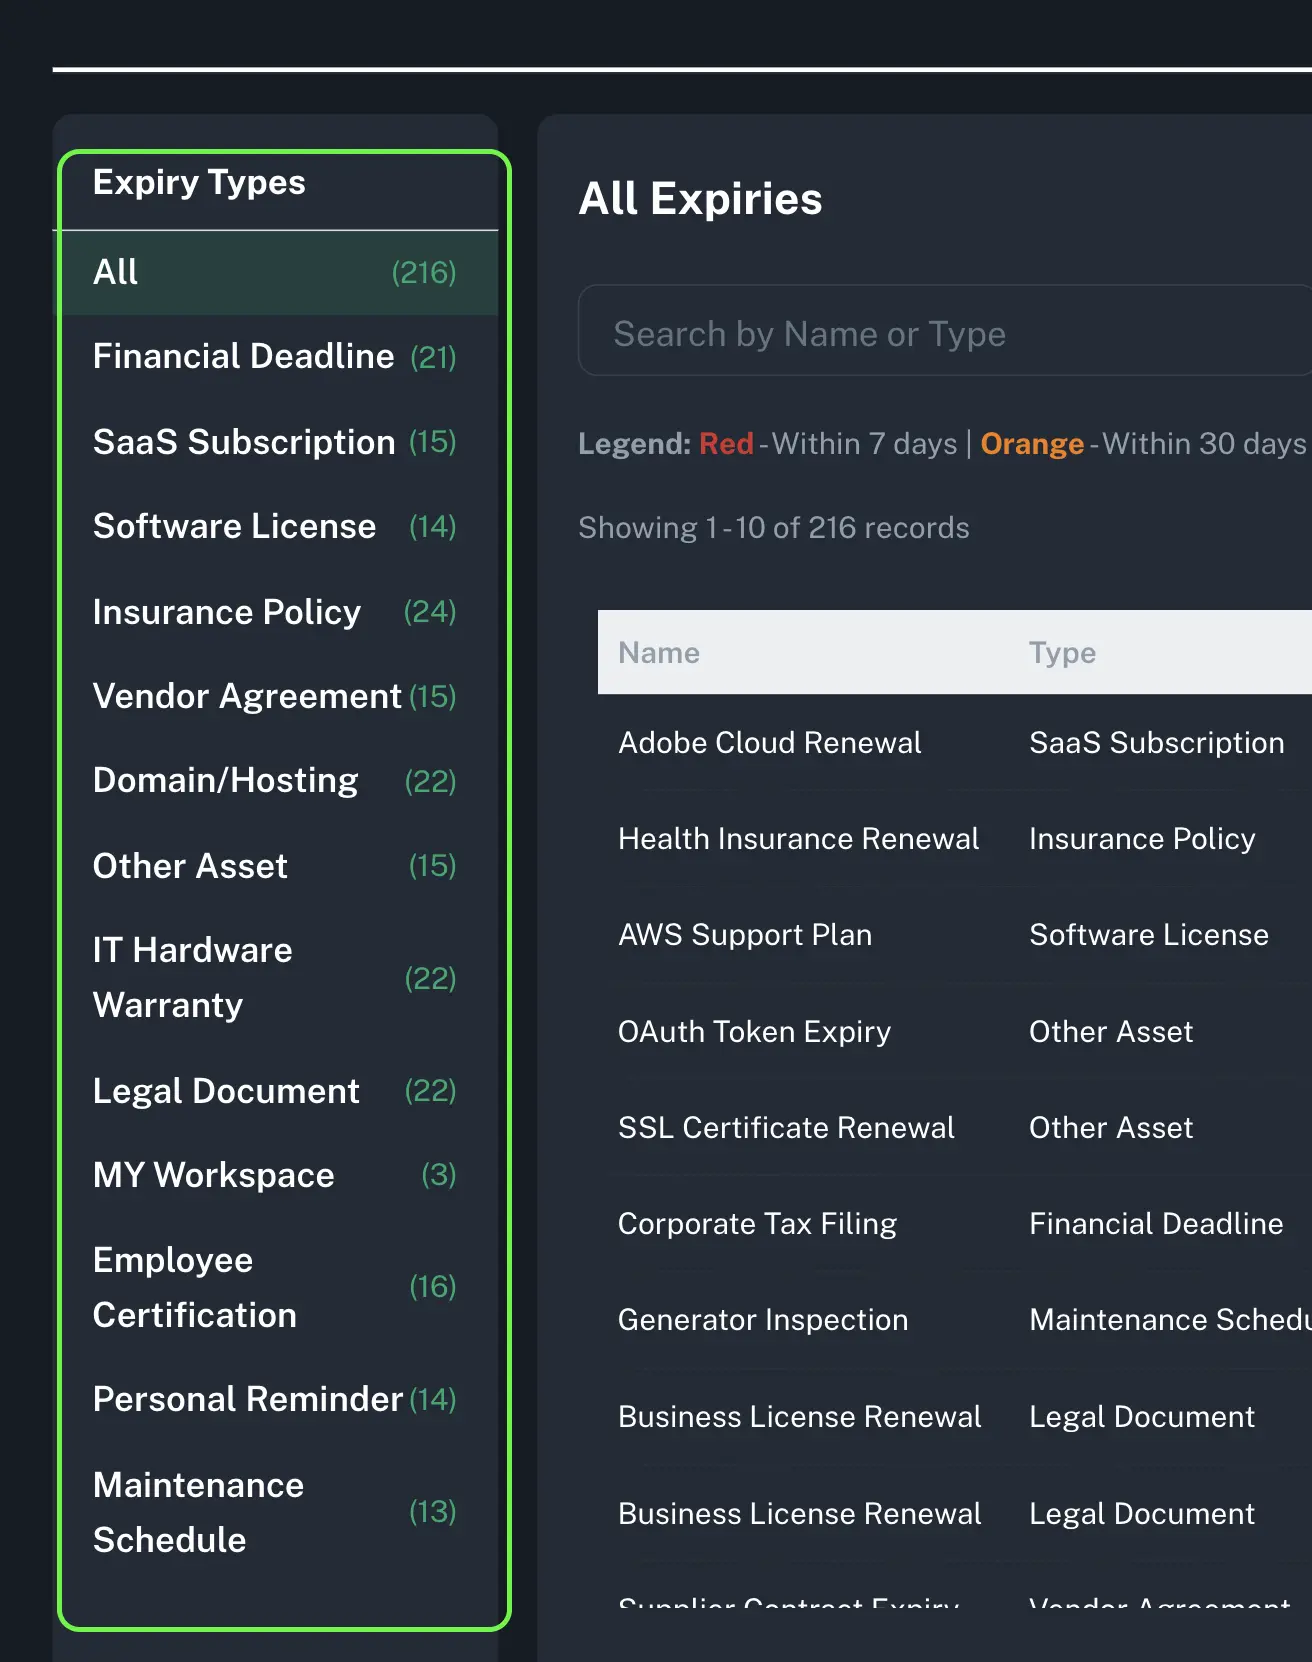Open the Domain/Hosting category
Viewport: 1312px width, 1662px height.
[x=275, y=781]
